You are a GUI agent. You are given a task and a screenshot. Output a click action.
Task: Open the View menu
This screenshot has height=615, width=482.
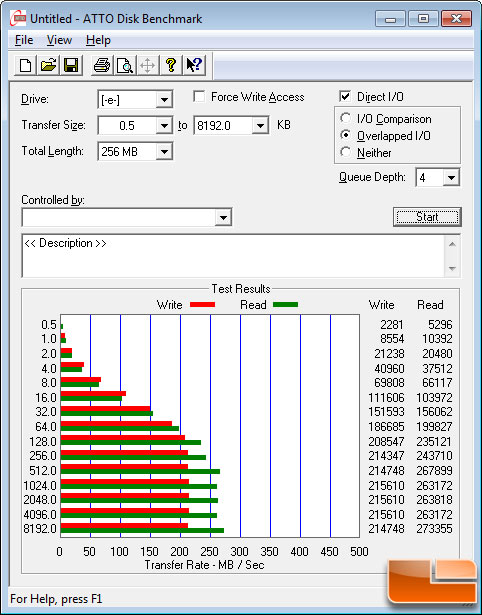pos(59,40)
